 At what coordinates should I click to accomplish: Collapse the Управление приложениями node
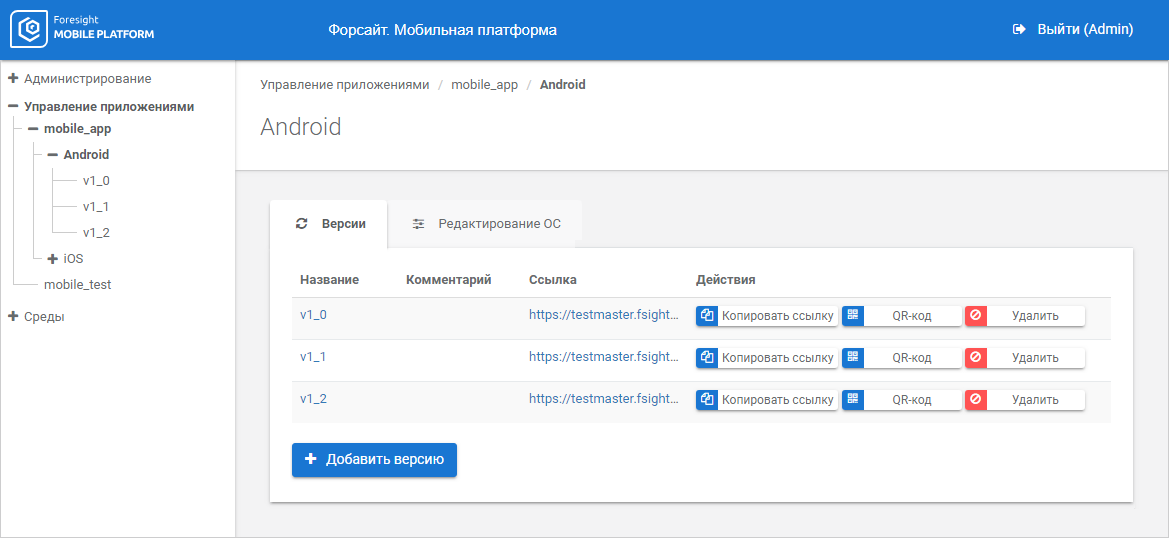tap(13, 106)
